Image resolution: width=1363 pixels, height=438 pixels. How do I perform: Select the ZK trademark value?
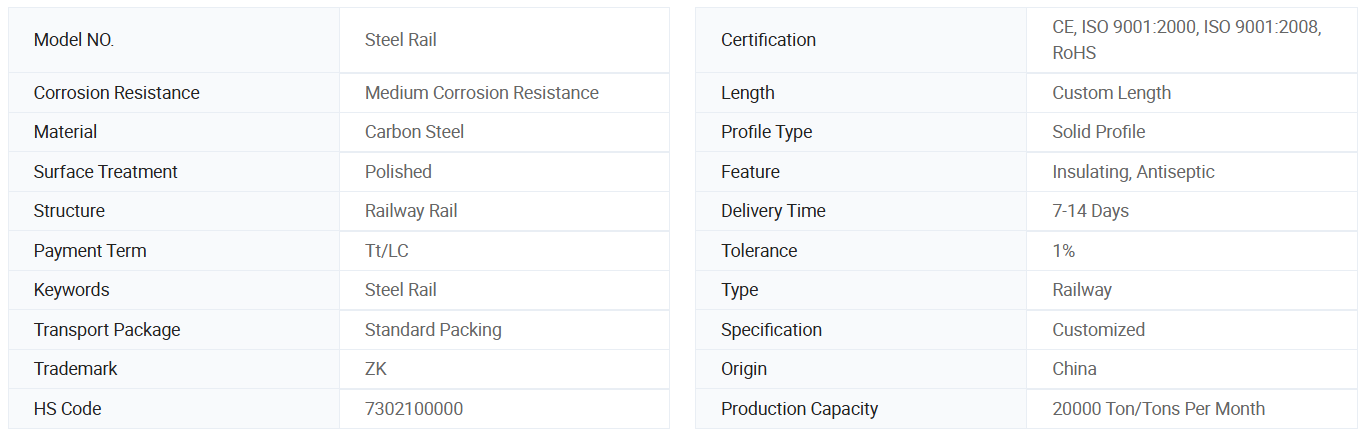pyautogui.click(x=375, y=369)
